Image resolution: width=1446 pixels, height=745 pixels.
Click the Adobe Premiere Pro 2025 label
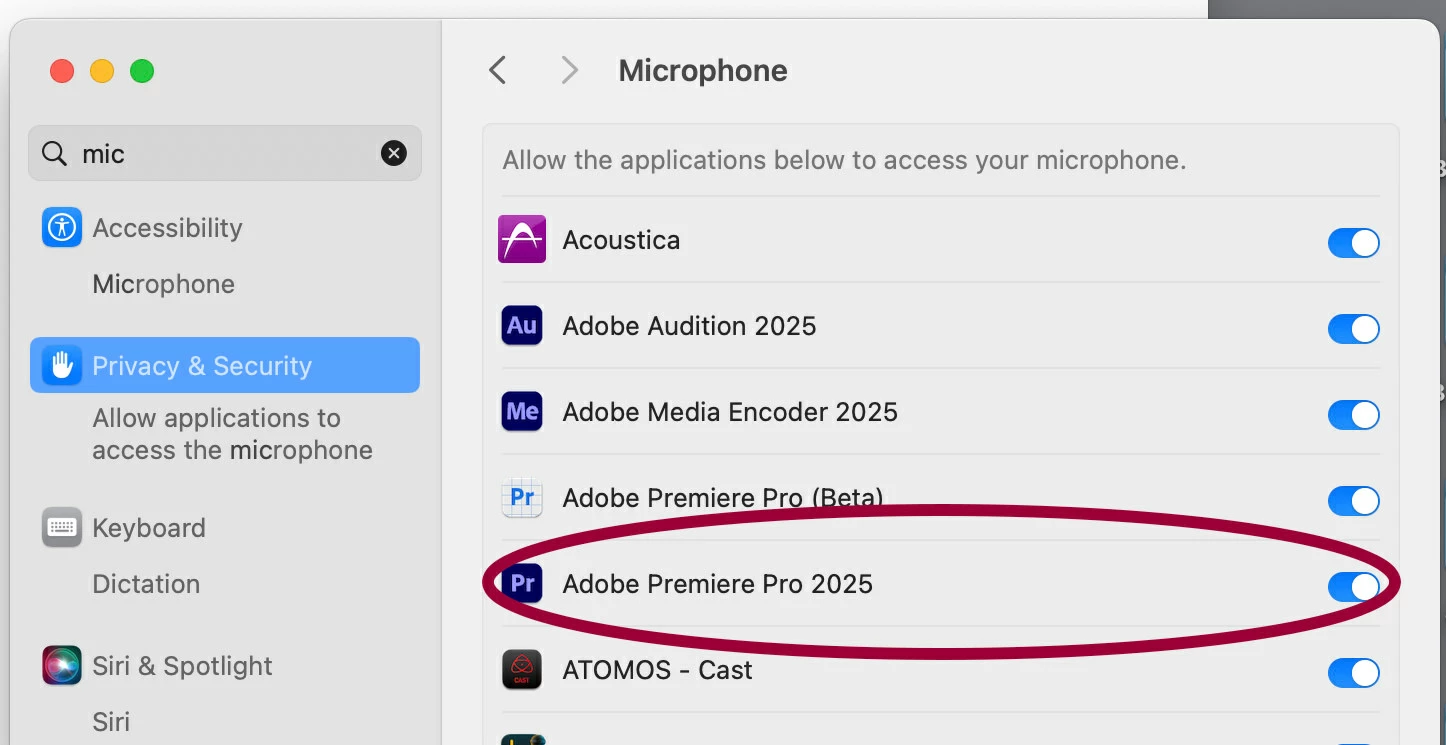pyautogui.click(x=717, y=584)
